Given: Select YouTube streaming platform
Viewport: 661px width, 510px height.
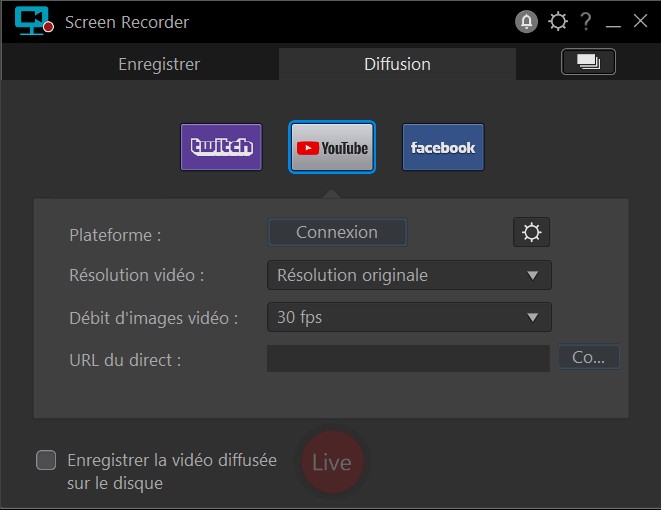Looking at the screenshot, I should pos(332,147).
